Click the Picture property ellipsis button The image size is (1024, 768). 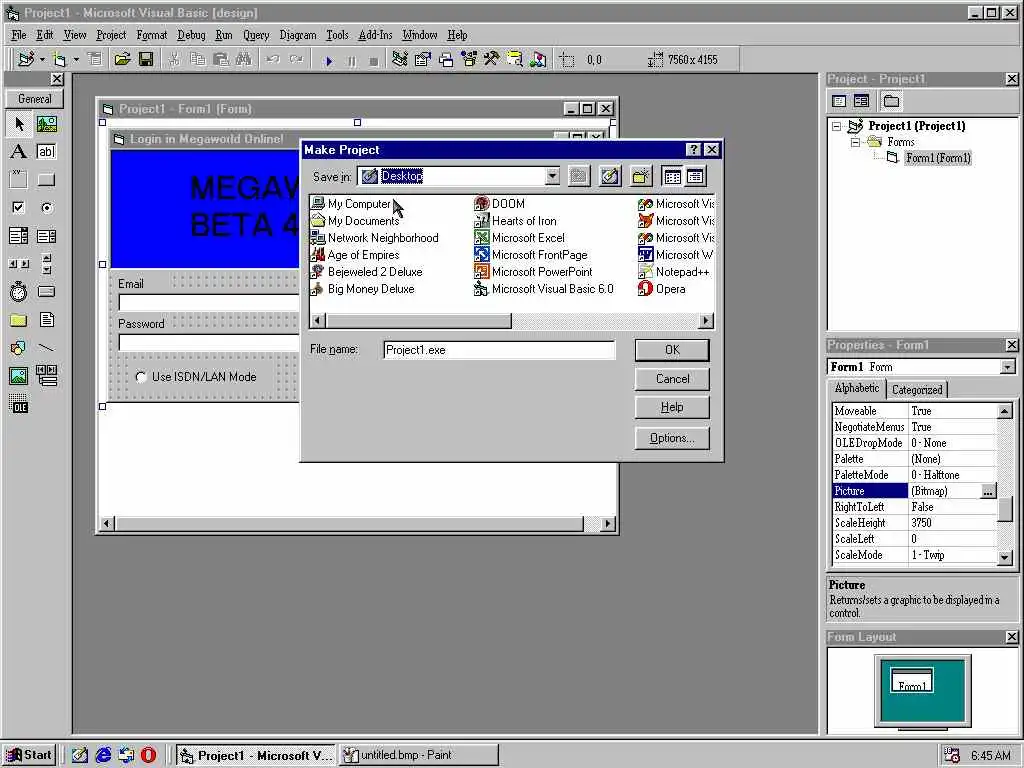coord(988,491)
